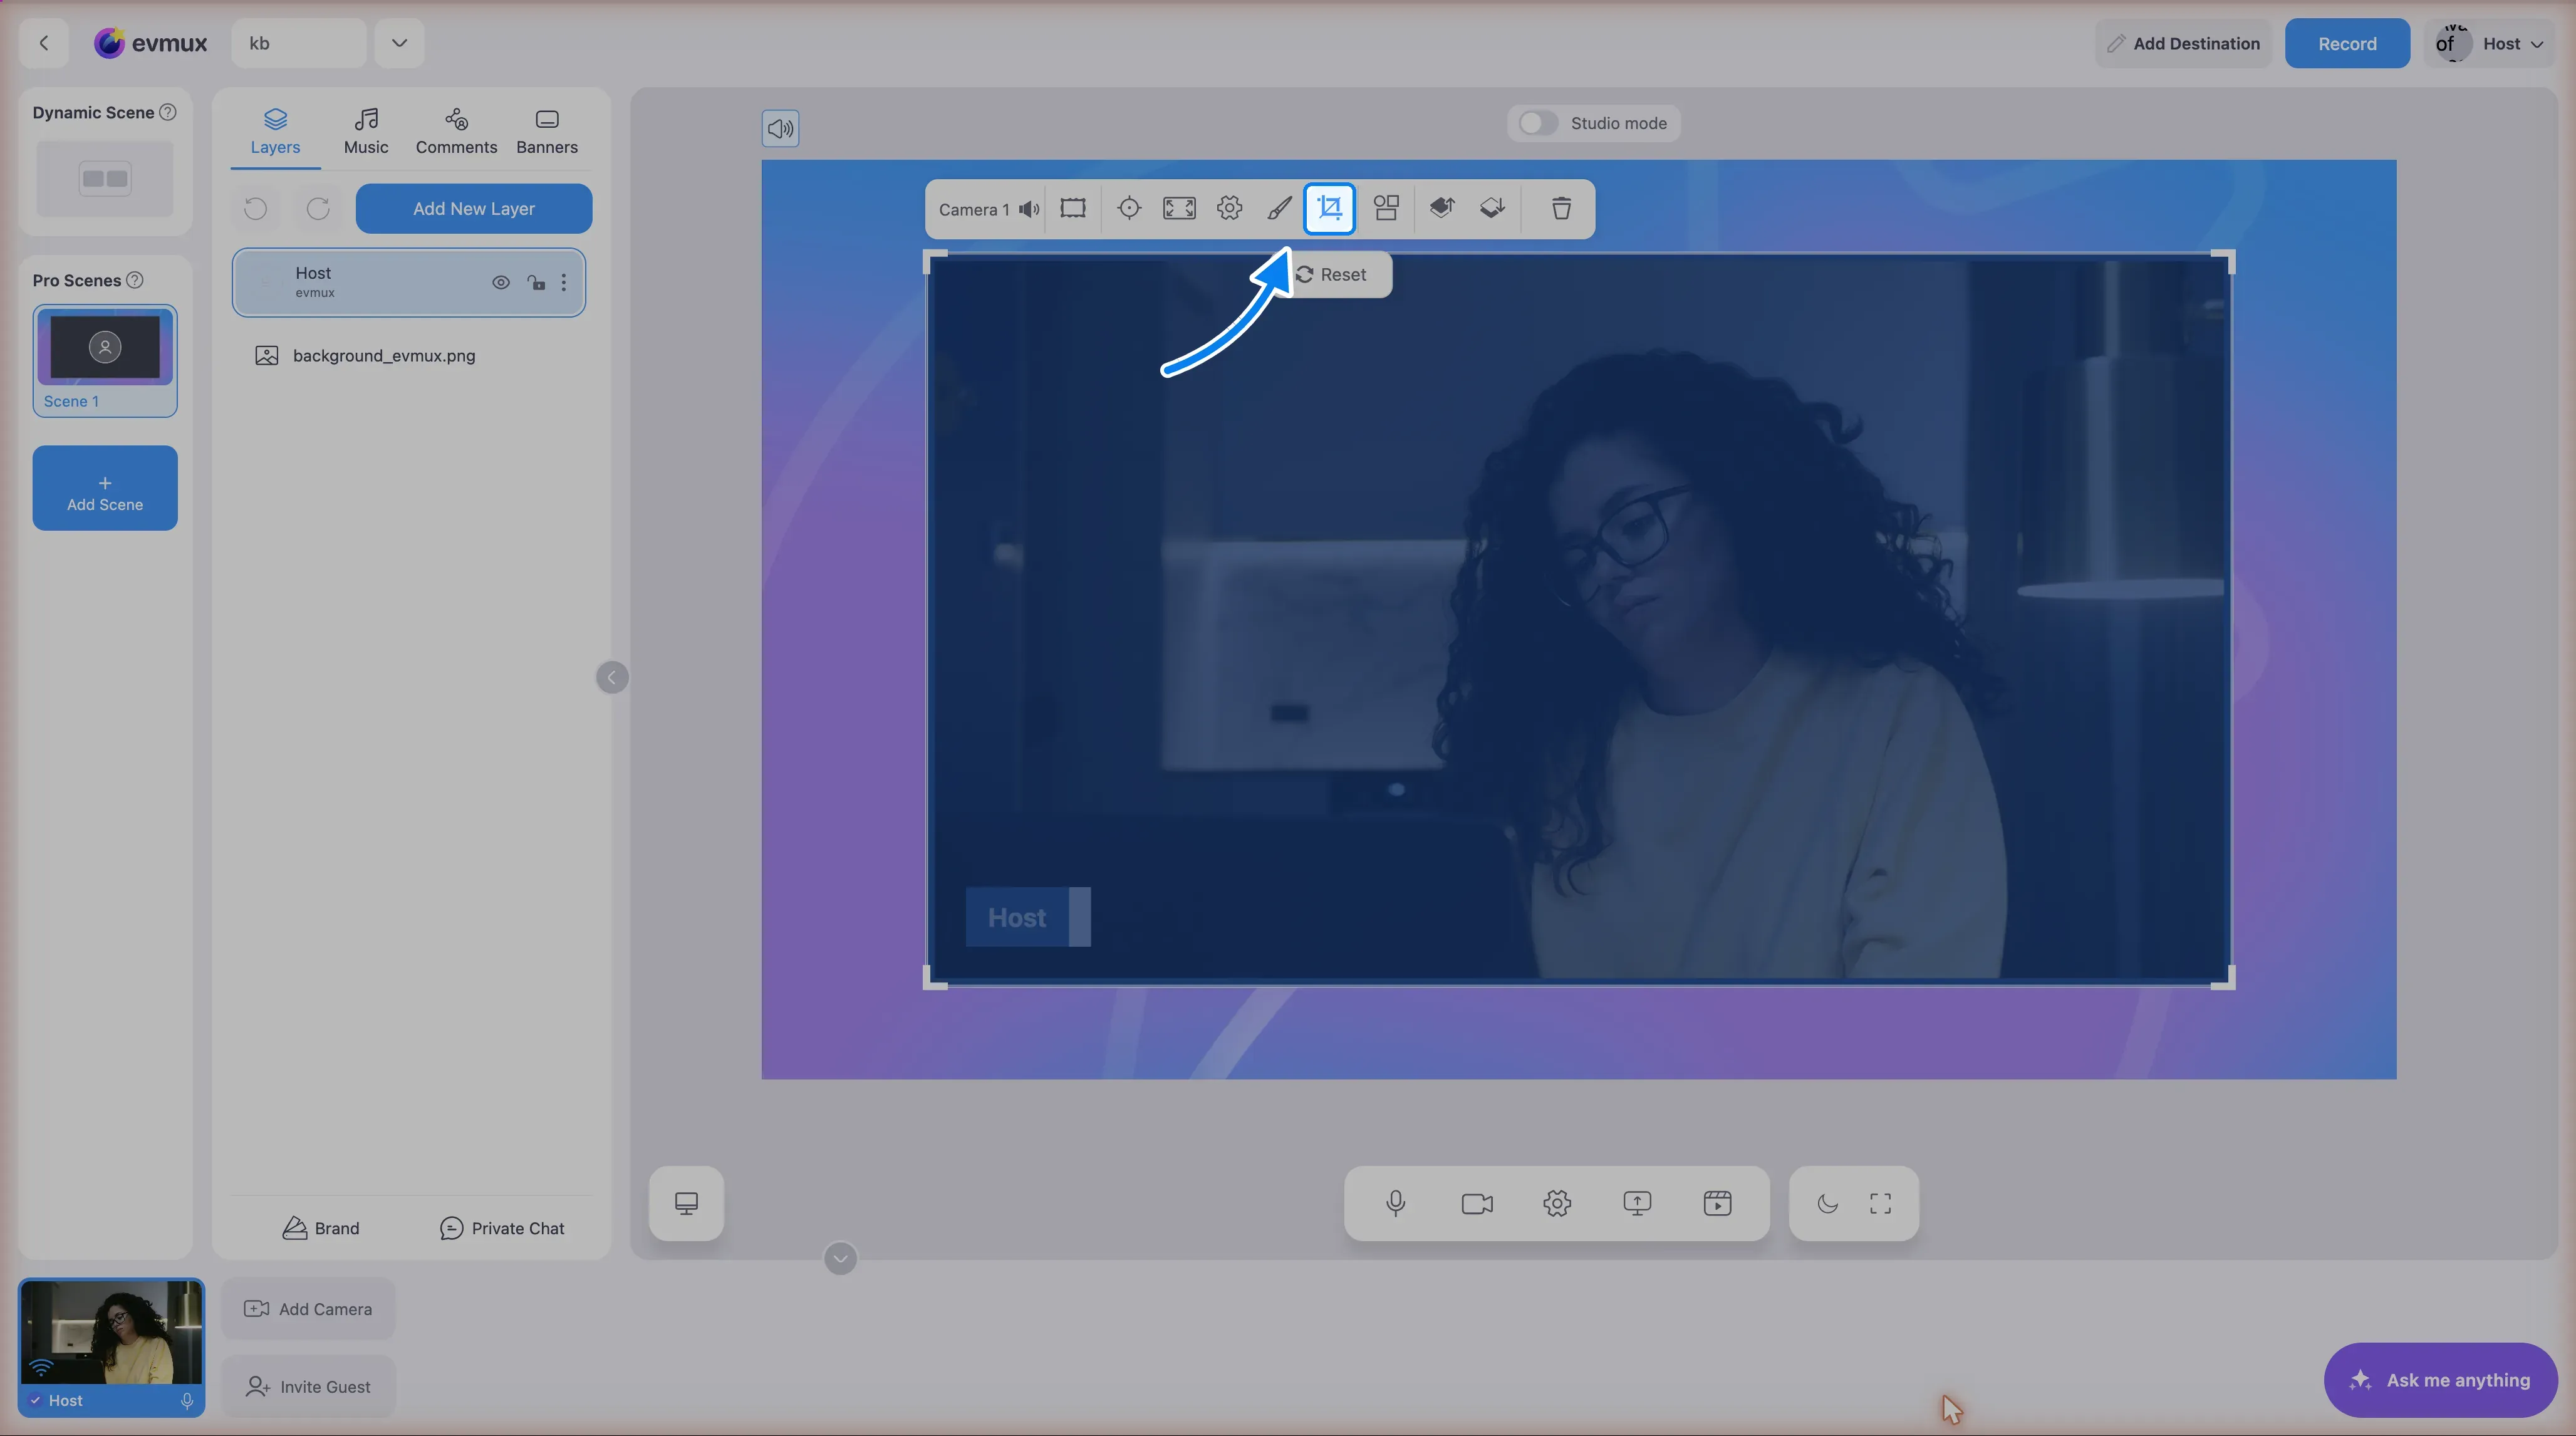
Task: Enter fullscreen with the bottom bar icon
Action: tap(1880, 1203)
